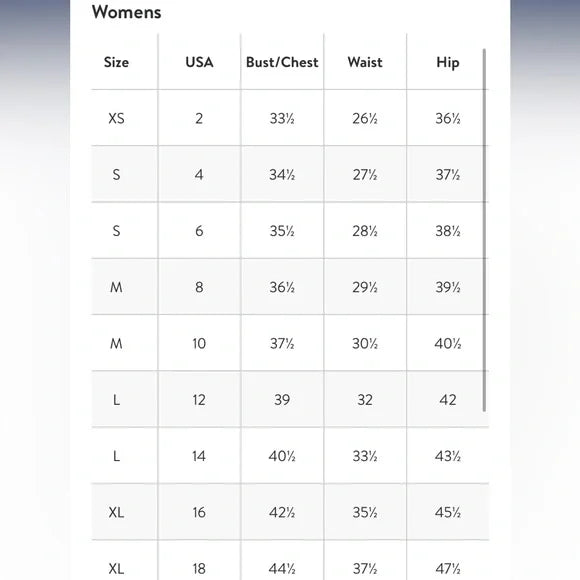Click the Waist column header
Screen dimensions: 580x580
pyautogui.click(x=365, y=62)
